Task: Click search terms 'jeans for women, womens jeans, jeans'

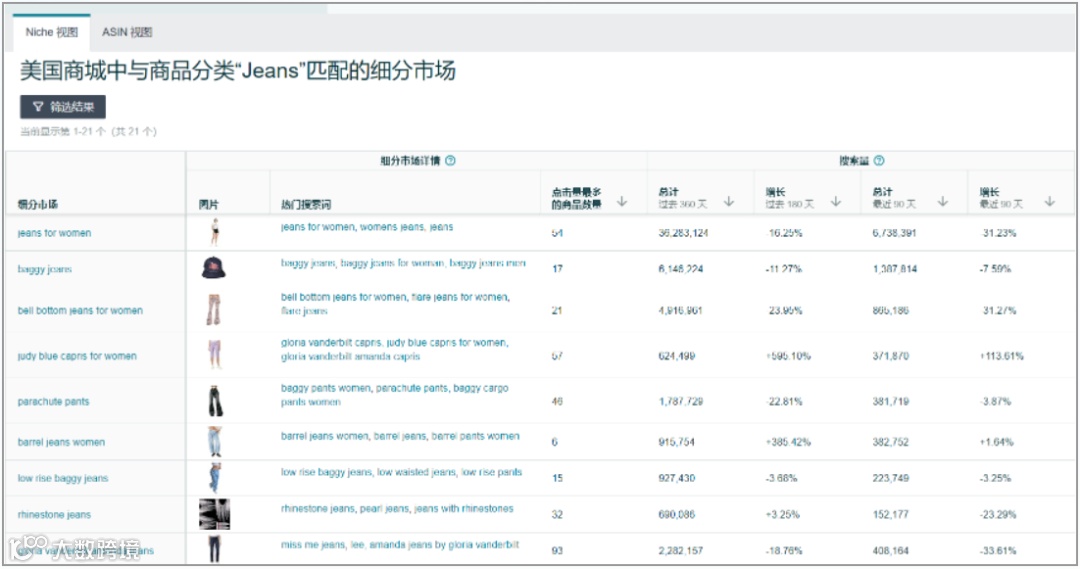Action: (367, 227)
